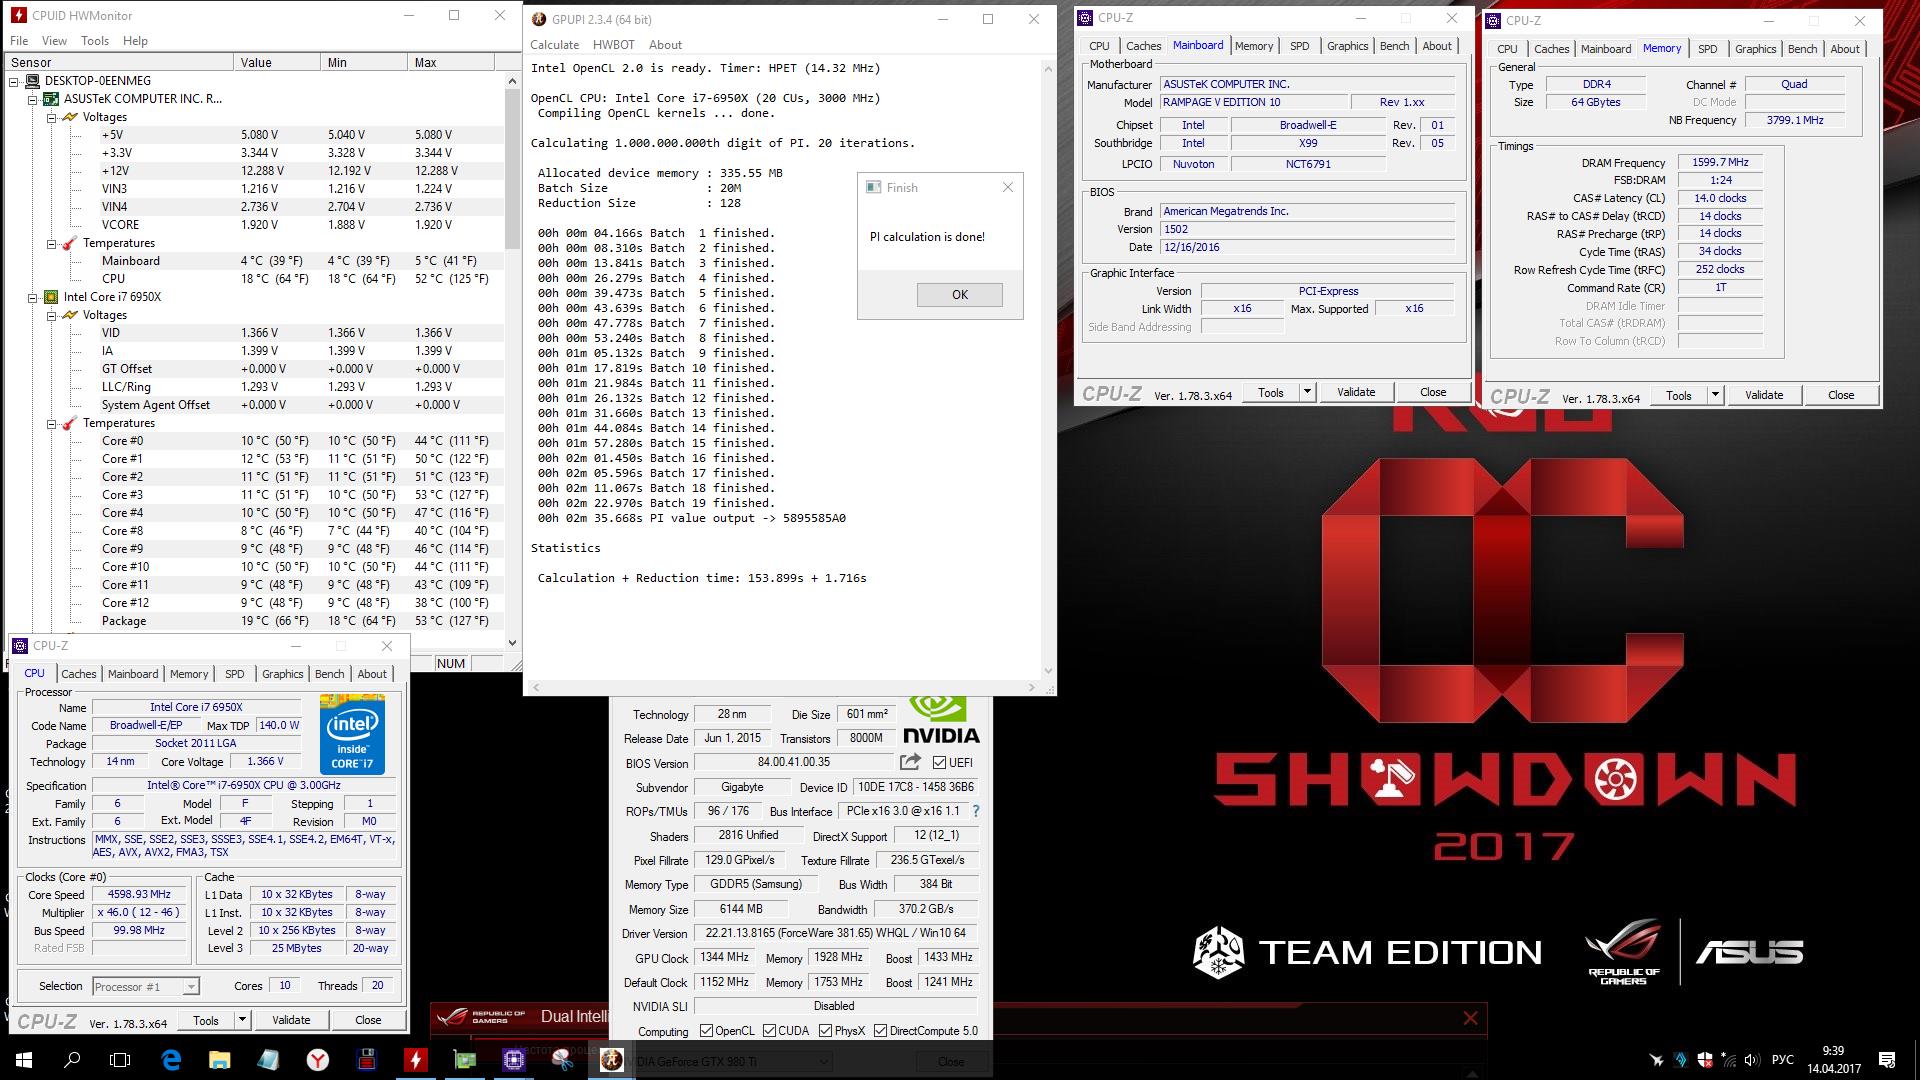Open Tools dropdown arrow in Mainboard CPU-Z window
This screenshot has height=1080, width=1920.
(x=1307, y=392)
